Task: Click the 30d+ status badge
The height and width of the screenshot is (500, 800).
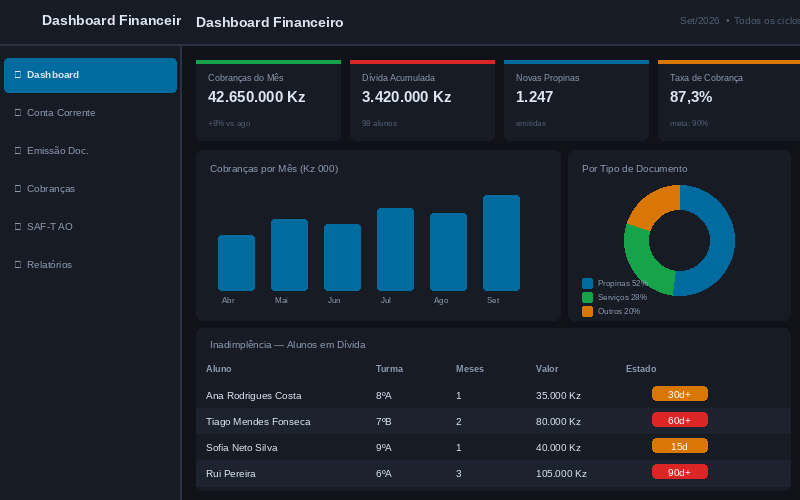Action: tap(680, 394)
